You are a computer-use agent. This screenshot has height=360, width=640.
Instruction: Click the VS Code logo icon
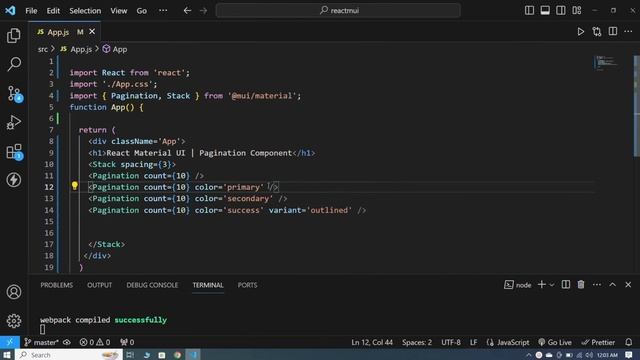(x=10, y=10)
